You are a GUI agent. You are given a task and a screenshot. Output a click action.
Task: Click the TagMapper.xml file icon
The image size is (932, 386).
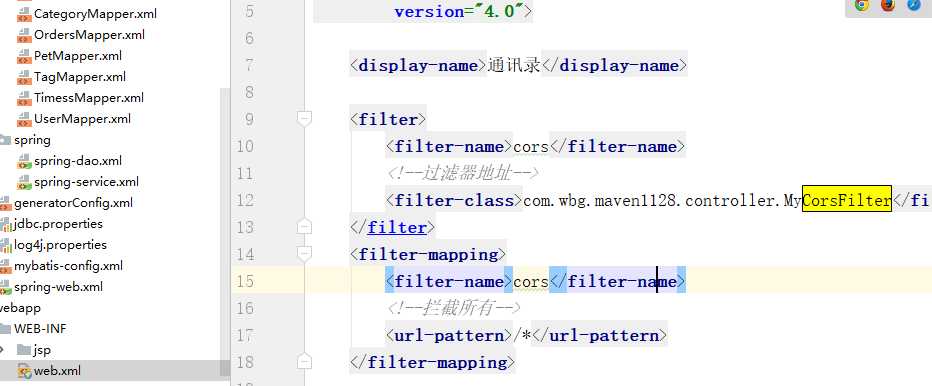[x=24, y=77]
